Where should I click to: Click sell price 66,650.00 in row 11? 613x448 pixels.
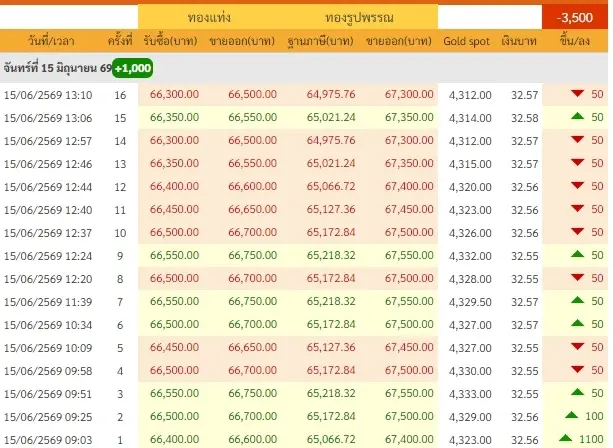253,210
